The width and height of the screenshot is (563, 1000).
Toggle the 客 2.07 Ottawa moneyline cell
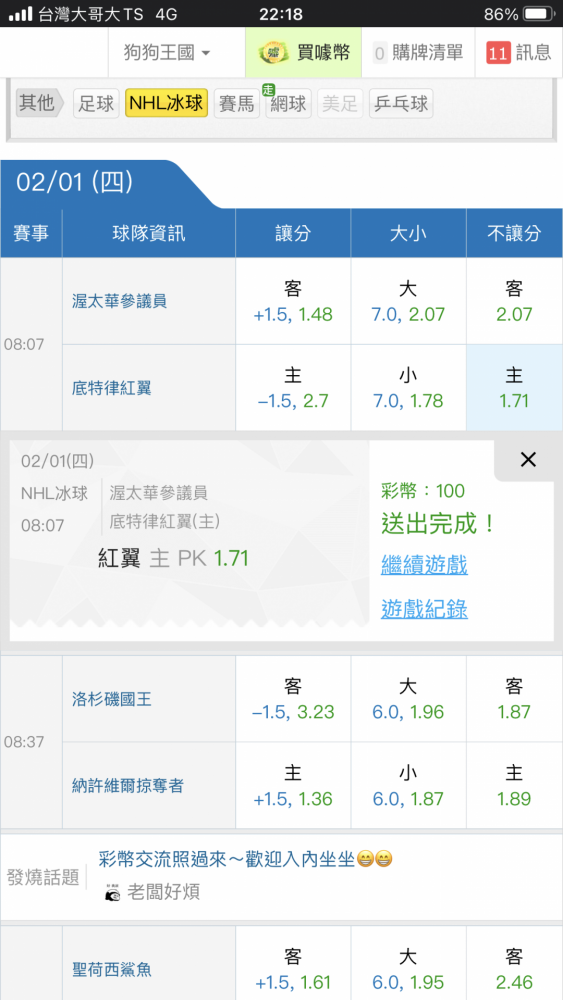pyautogui.click(x=514, y=301)
